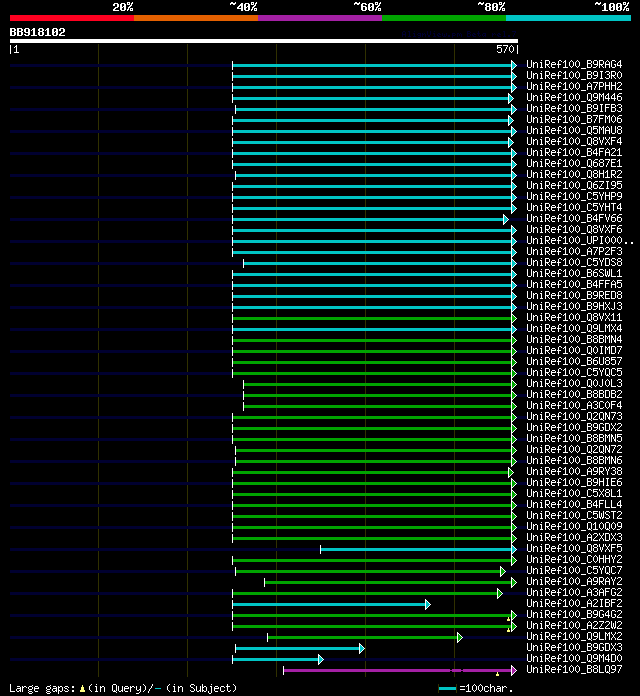Select label UniRef100_Q5MAU8
The height and width of the screenshot is (696, 640).
click(x=574, y=130)
